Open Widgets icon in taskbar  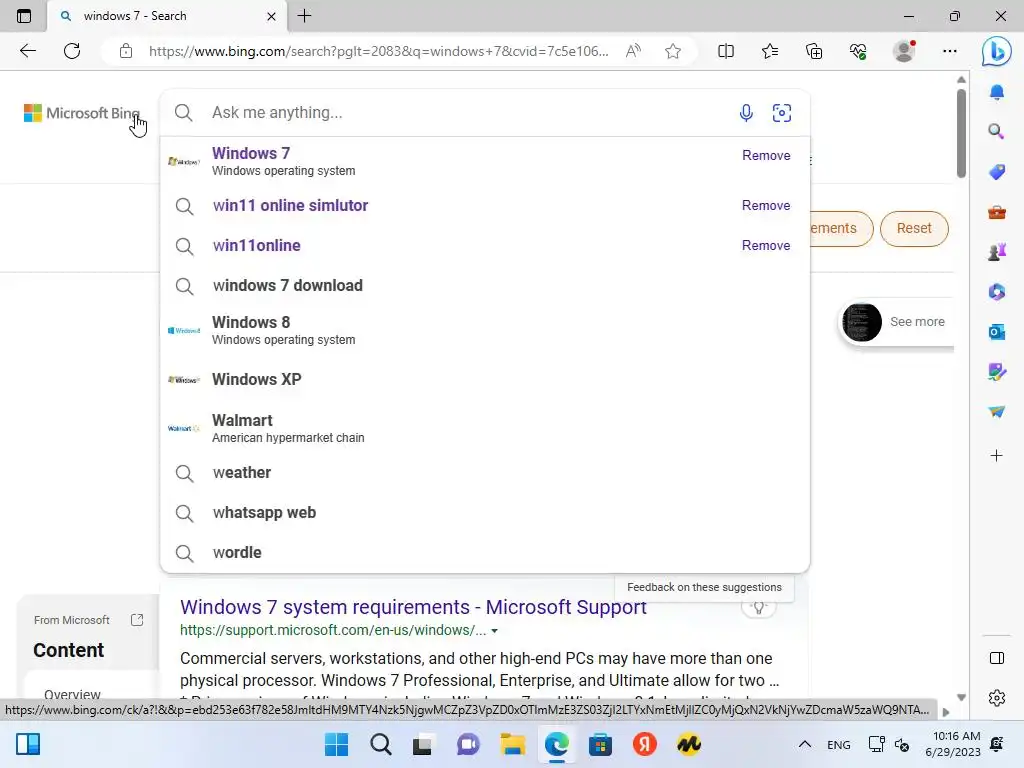tap(28, 744)
